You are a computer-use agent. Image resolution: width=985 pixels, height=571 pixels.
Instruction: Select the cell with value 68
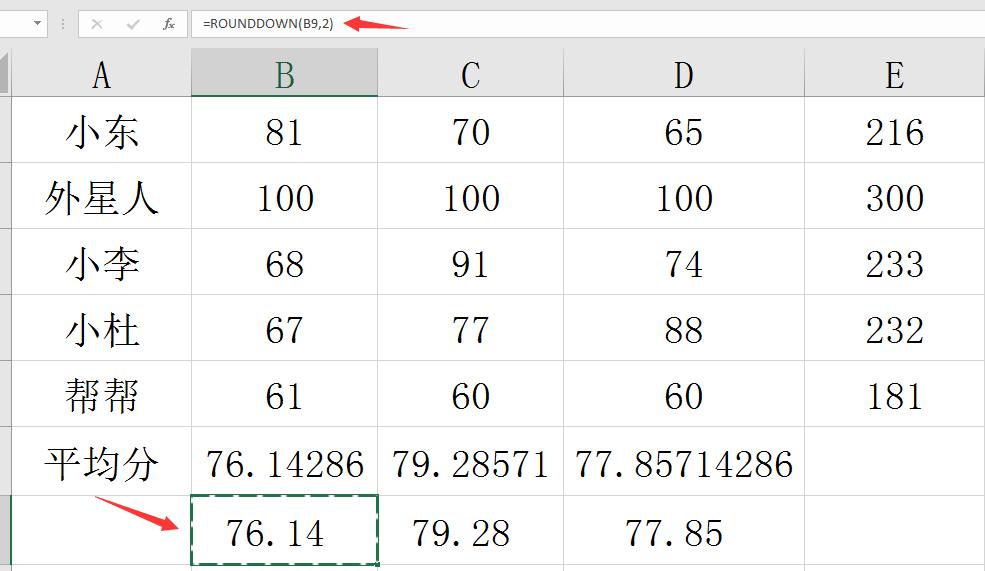click(285, 262)
